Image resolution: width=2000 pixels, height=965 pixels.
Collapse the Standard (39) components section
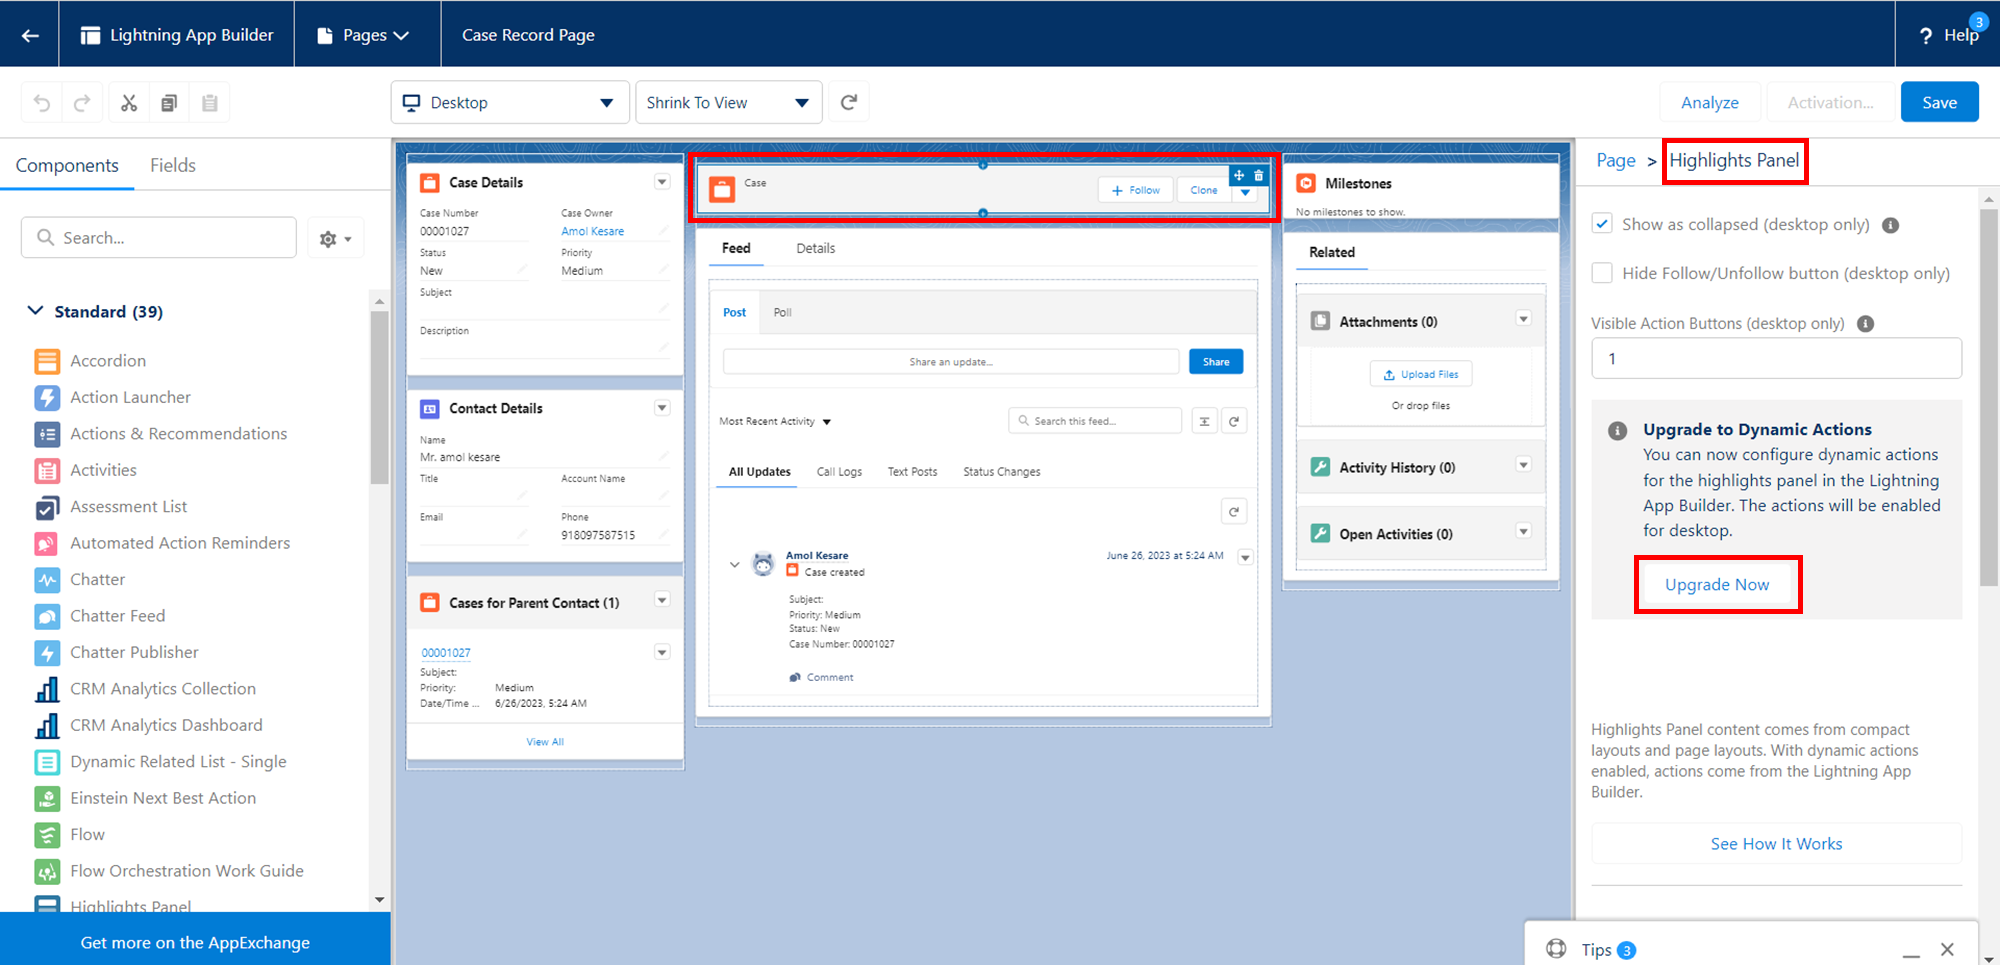click(36, 311)
